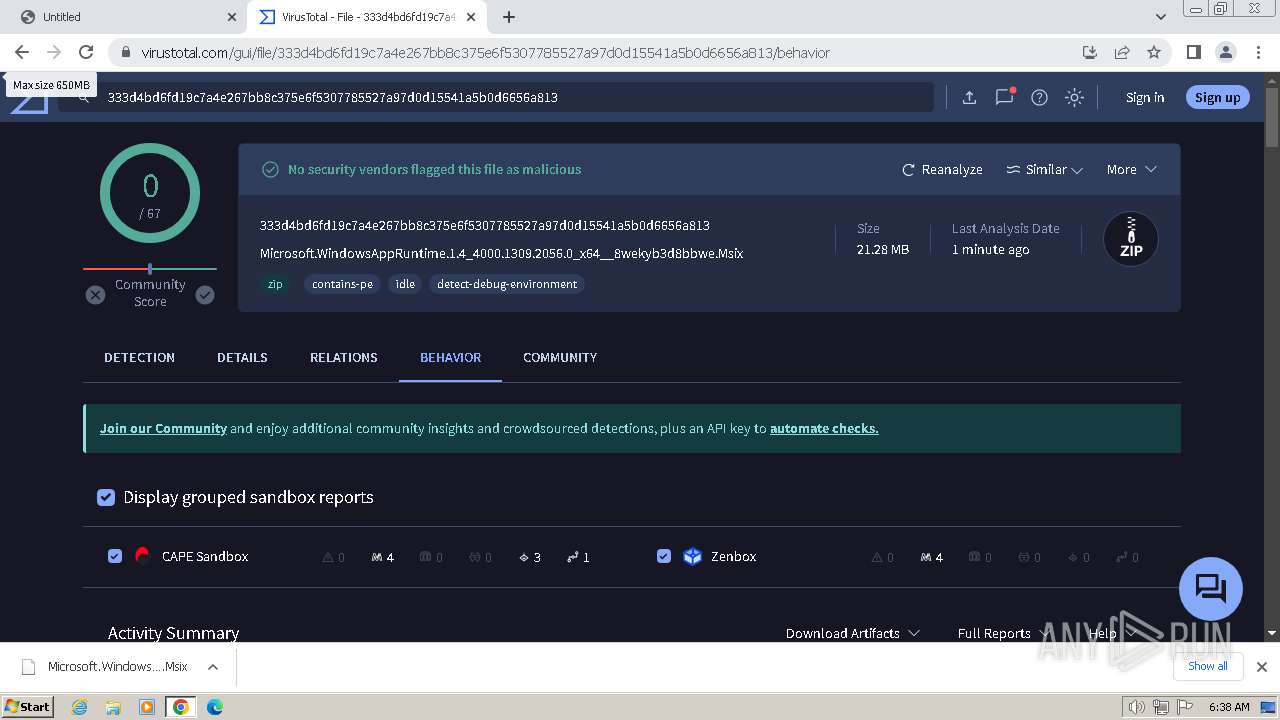Select the BEHAVIOR tab
Image resolution: width=1280 pixels, height=720 pixels.
[x=451, y=358]
